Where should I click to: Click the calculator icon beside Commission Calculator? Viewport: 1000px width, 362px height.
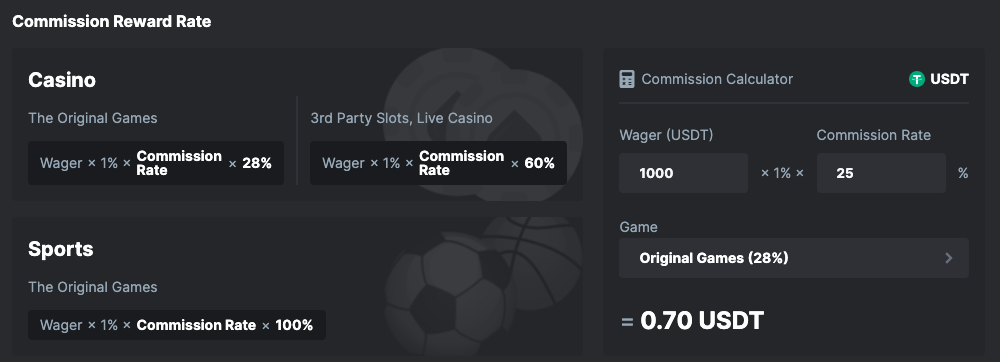point(627,80)
